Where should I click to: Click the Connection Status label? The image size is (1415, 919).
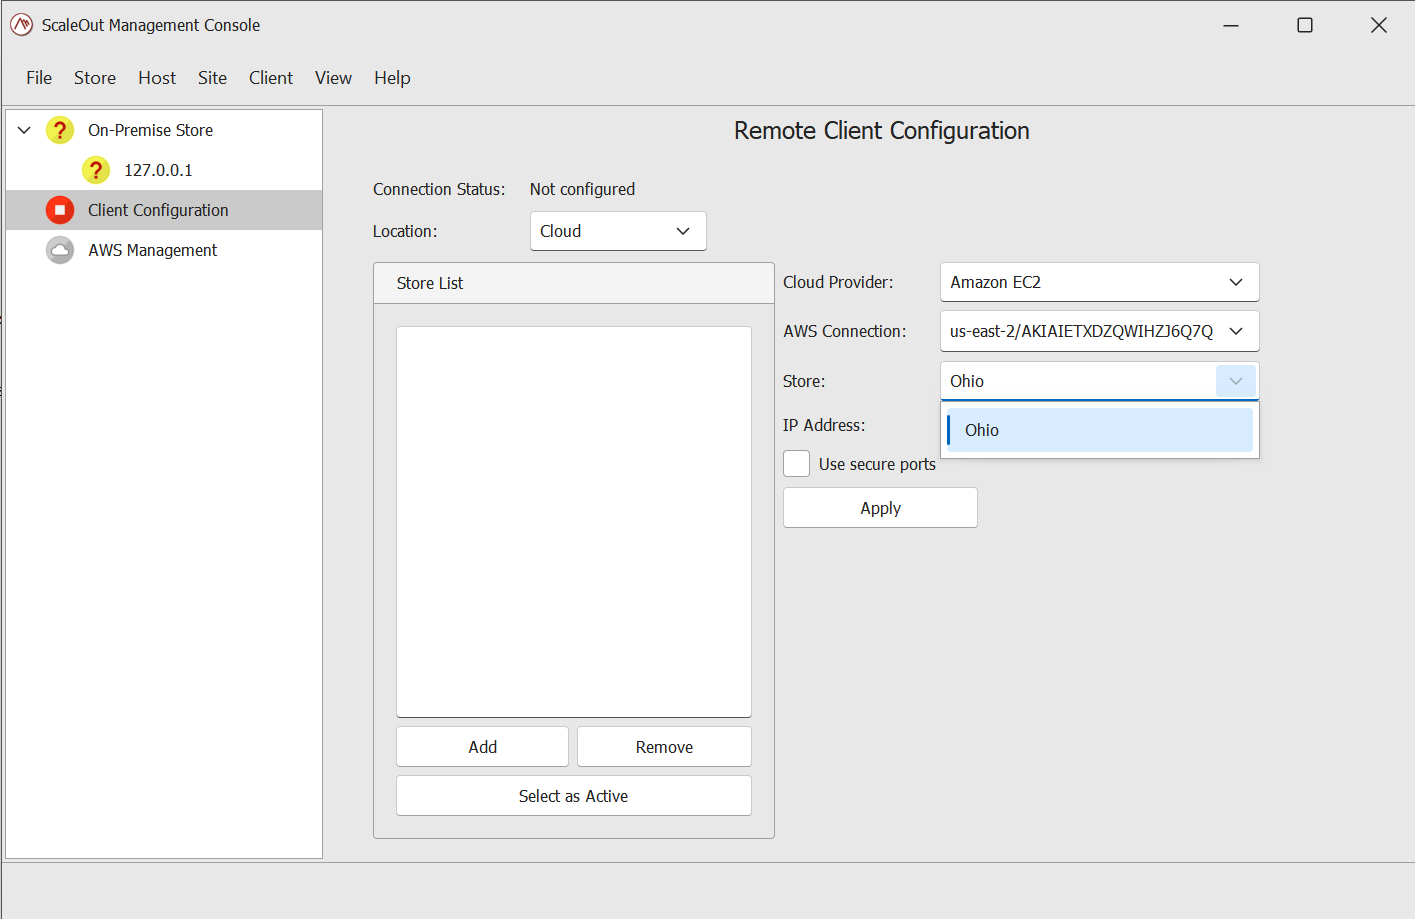439,189
